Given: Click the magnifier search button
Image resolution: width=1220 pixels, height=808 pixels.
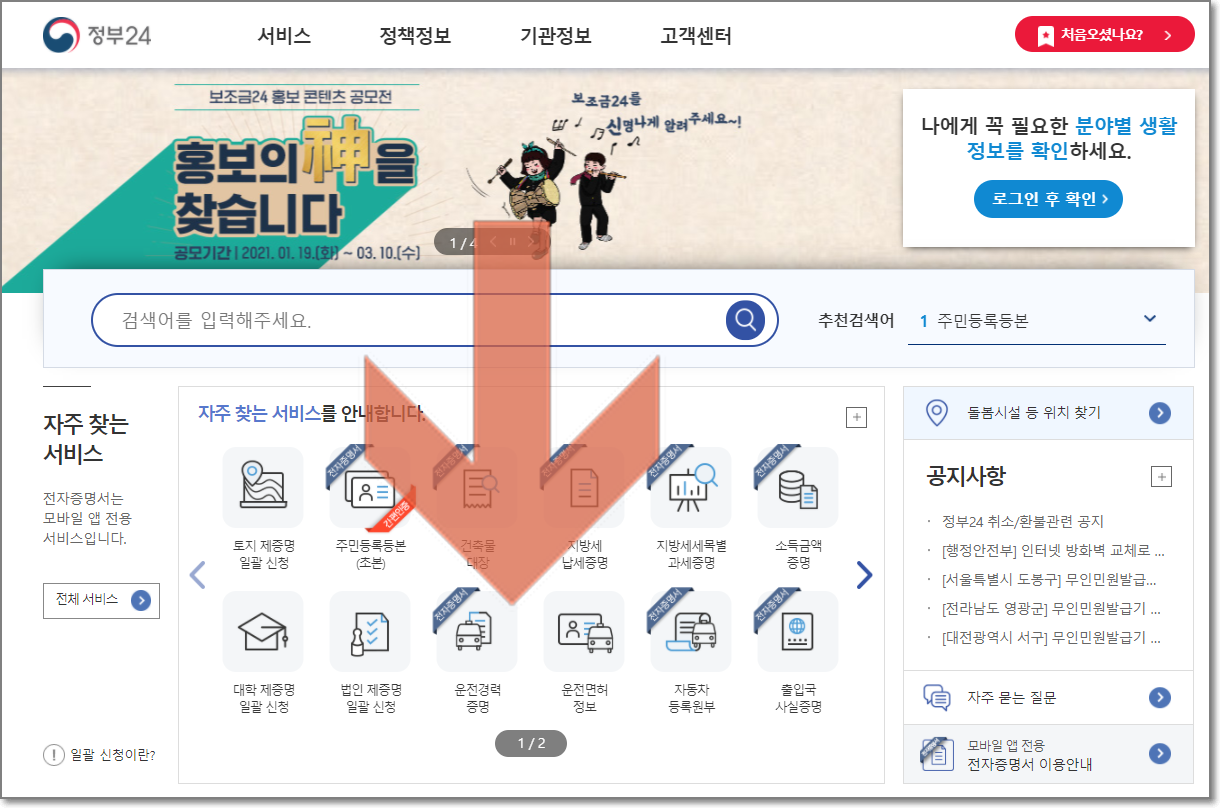Looking at the screenshot, I should tap(745, 320).
